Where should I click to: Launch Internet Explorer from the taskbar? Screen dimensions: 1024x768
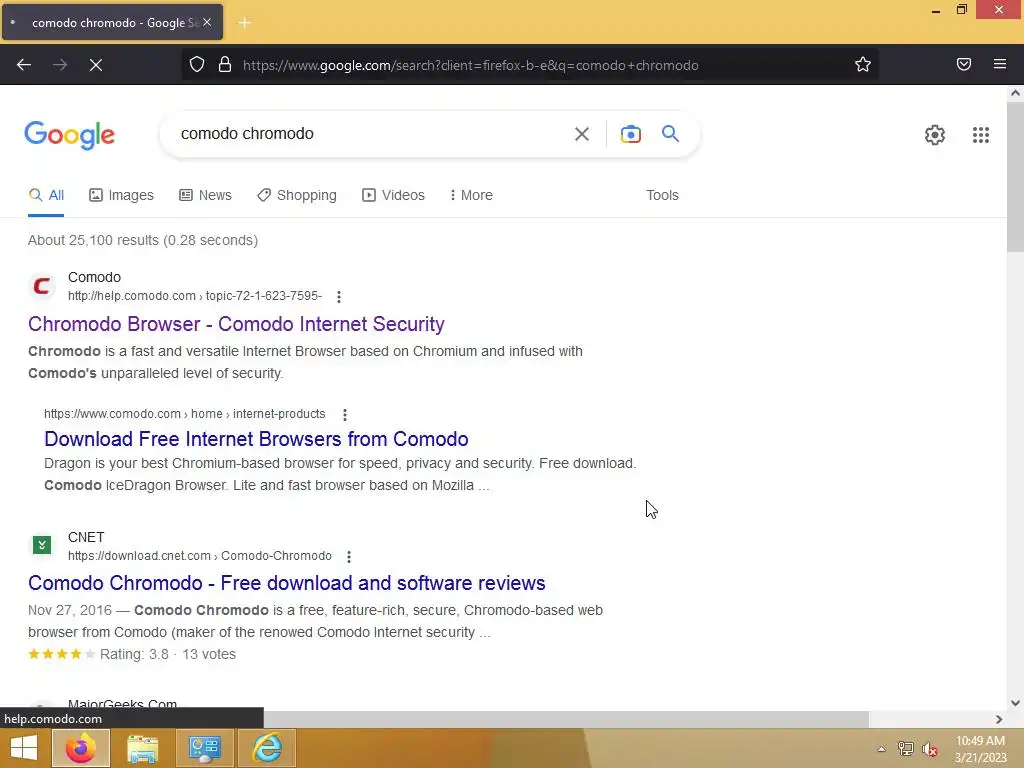(x=267, y=748)
